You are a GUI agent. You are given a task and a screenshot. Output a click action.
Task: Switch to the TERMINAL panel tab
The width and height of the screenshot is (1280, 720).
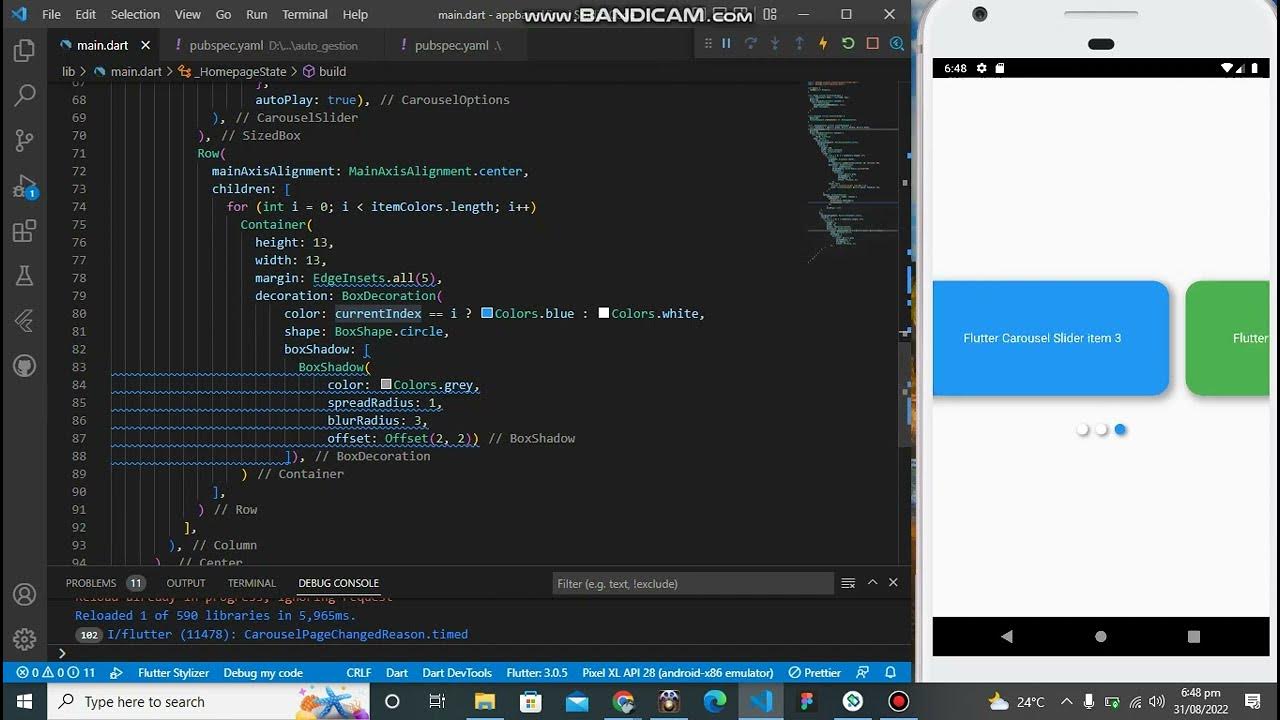(x=252, y=583)
